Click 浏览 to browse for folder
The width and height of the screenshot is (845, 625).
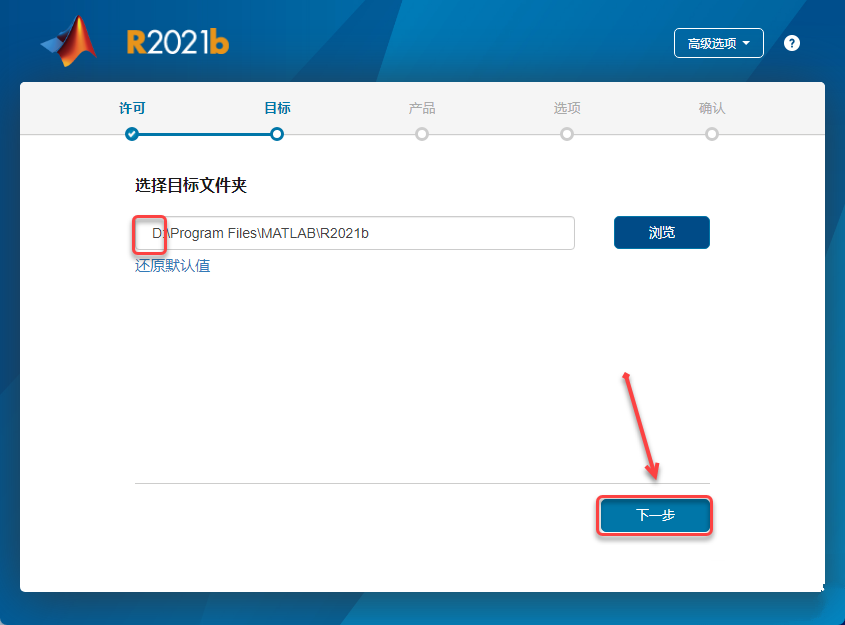coord(662,233)
